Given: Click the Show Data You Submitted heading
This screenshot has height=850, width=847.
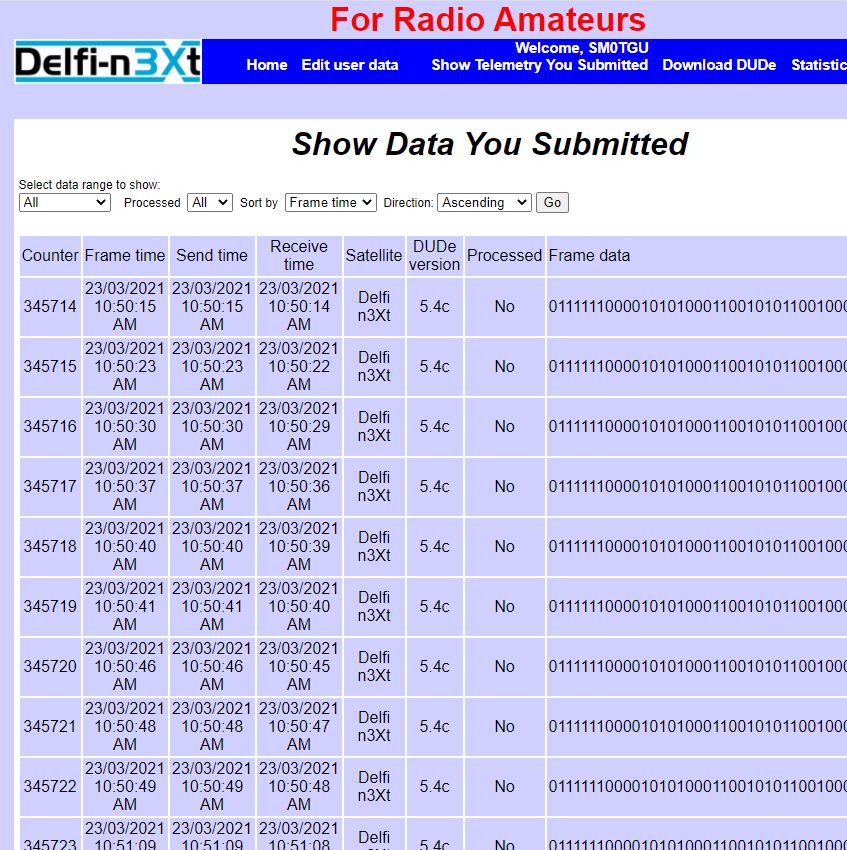Looking at the screenshot, I should pos(490,144).
